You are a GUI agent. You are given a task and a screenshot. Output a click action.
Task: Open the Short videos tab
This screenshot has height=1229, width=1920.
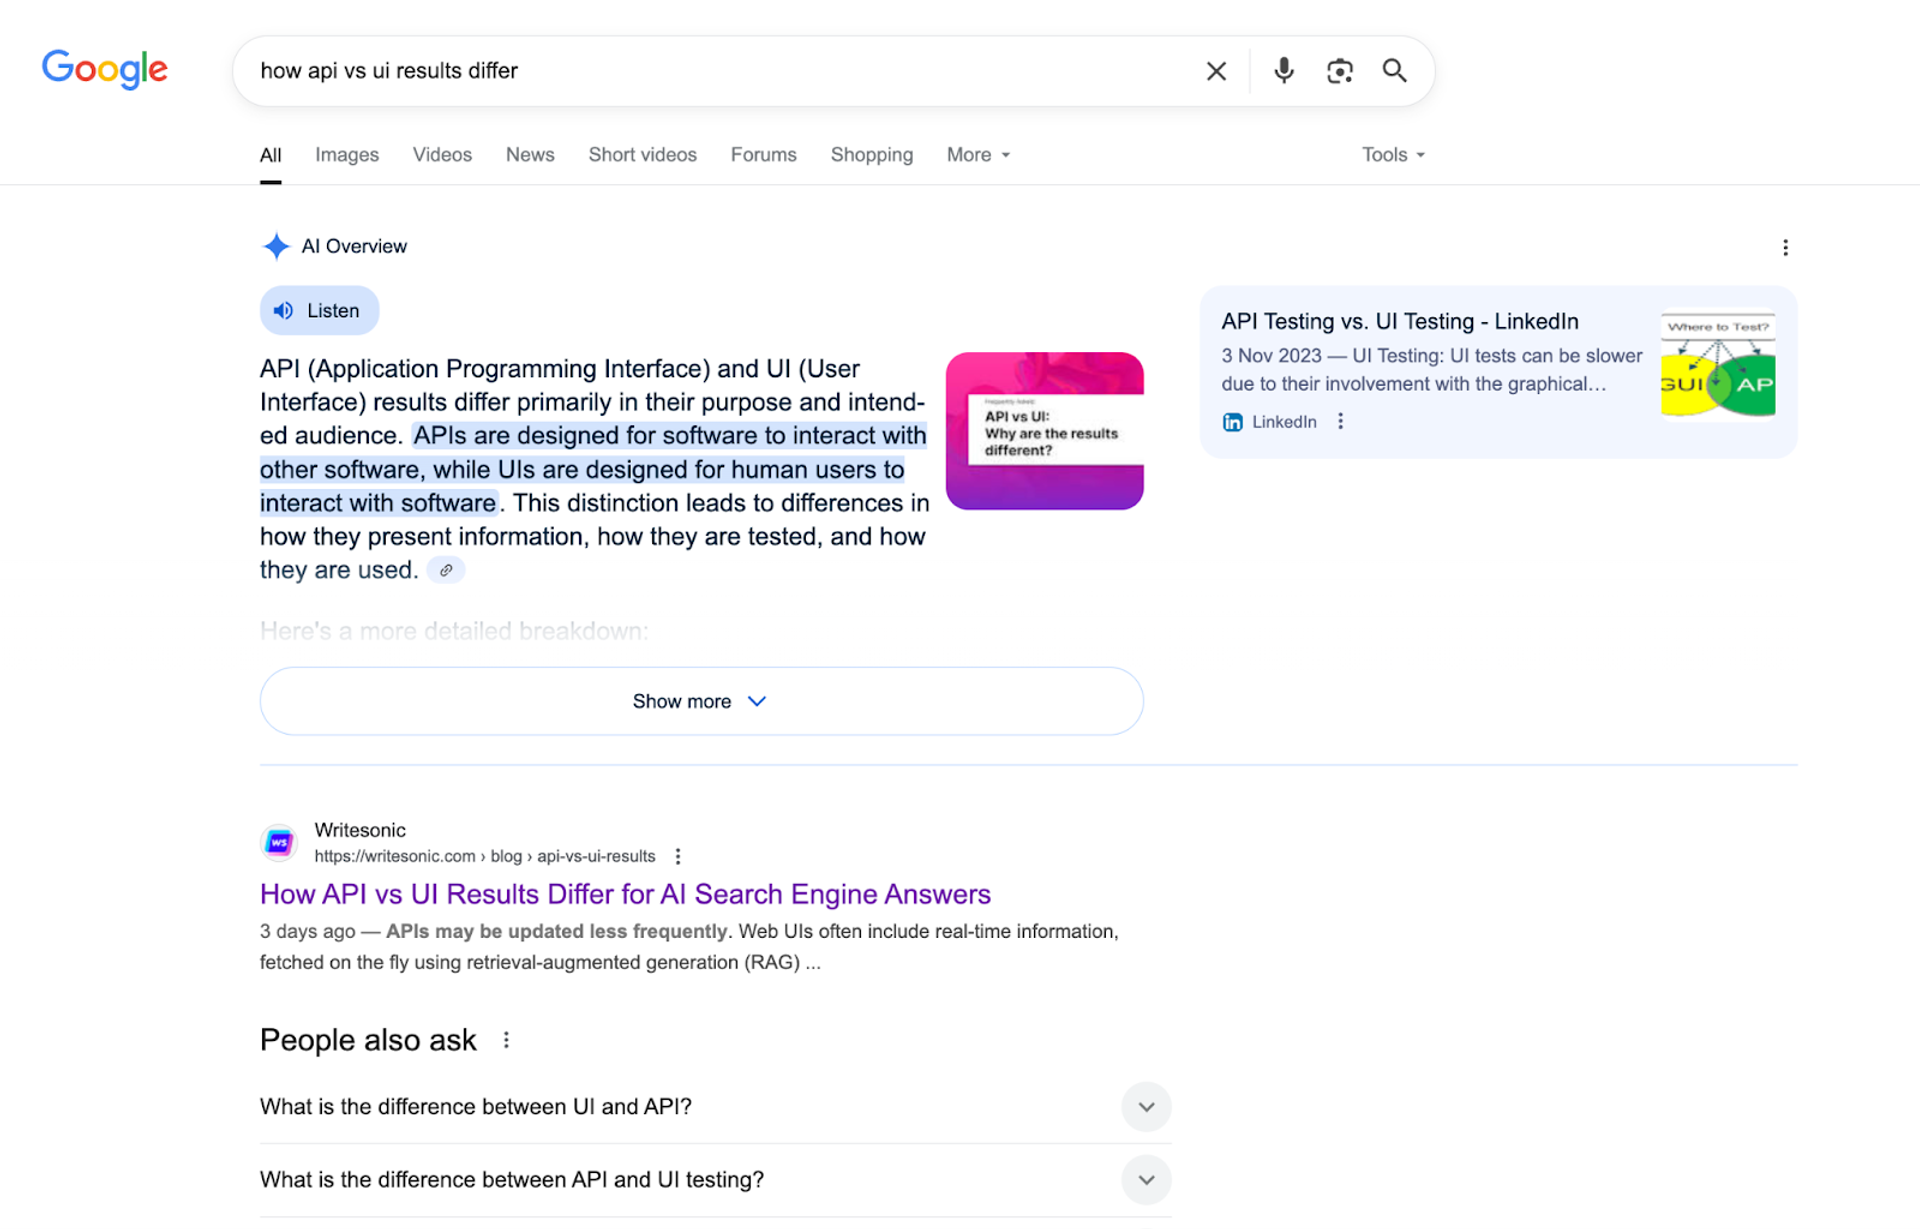(642, 155)
